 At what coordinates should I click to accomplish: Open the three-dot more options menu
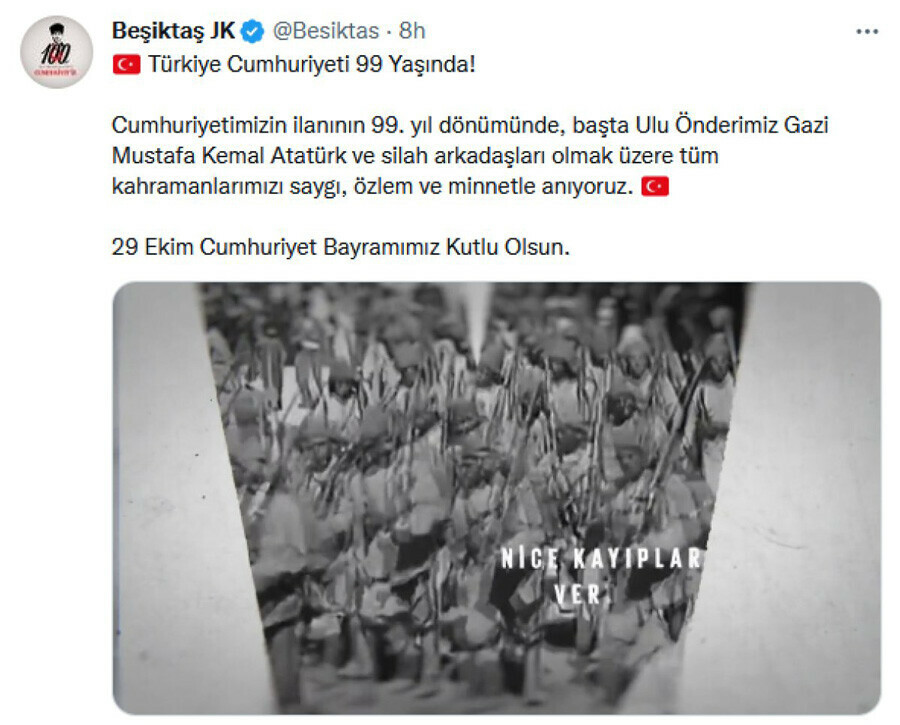pyautogui.click(x=867, y=32)
